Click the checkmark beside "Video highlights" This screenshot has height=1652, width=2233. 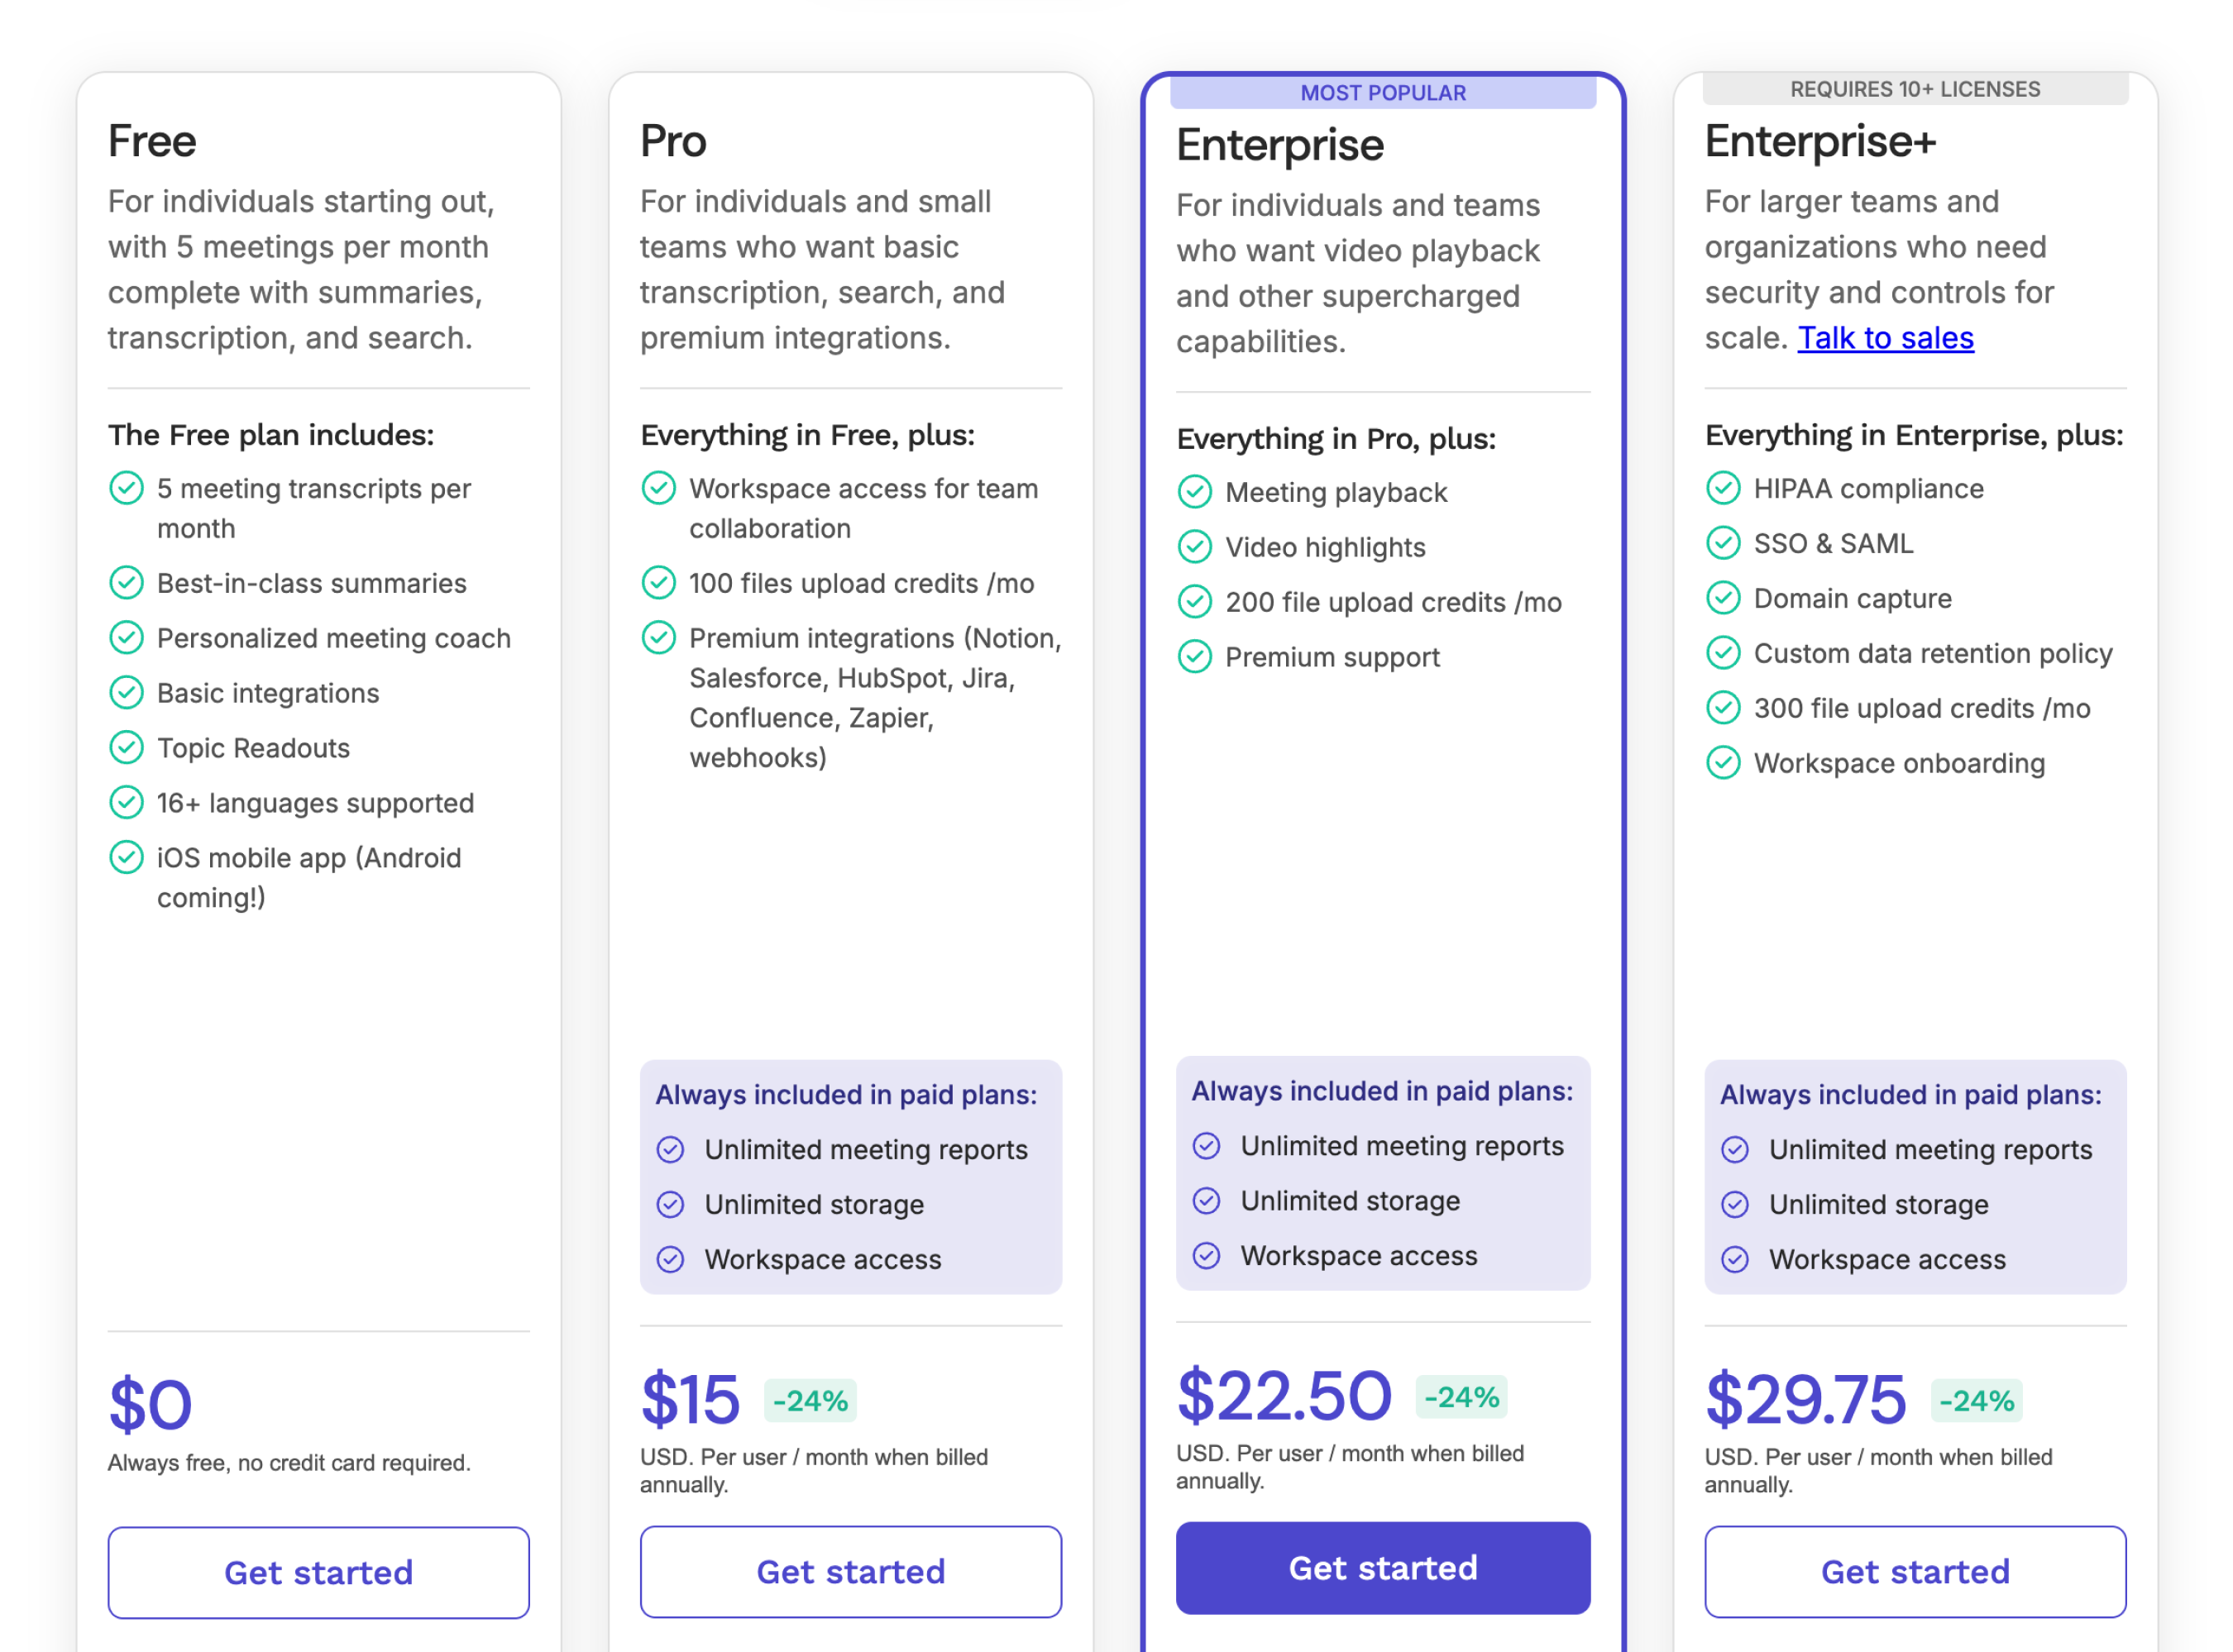tap(1195, 546)
